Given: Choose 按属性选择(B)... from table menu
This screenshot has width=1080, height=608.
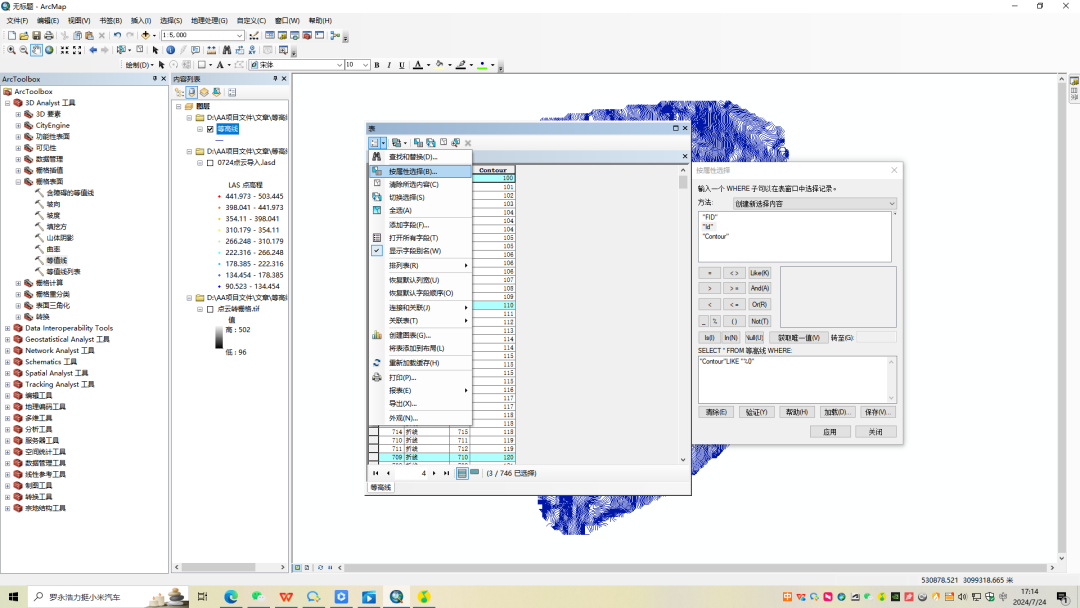Looking at the screenshot, I should pos(420,171).
